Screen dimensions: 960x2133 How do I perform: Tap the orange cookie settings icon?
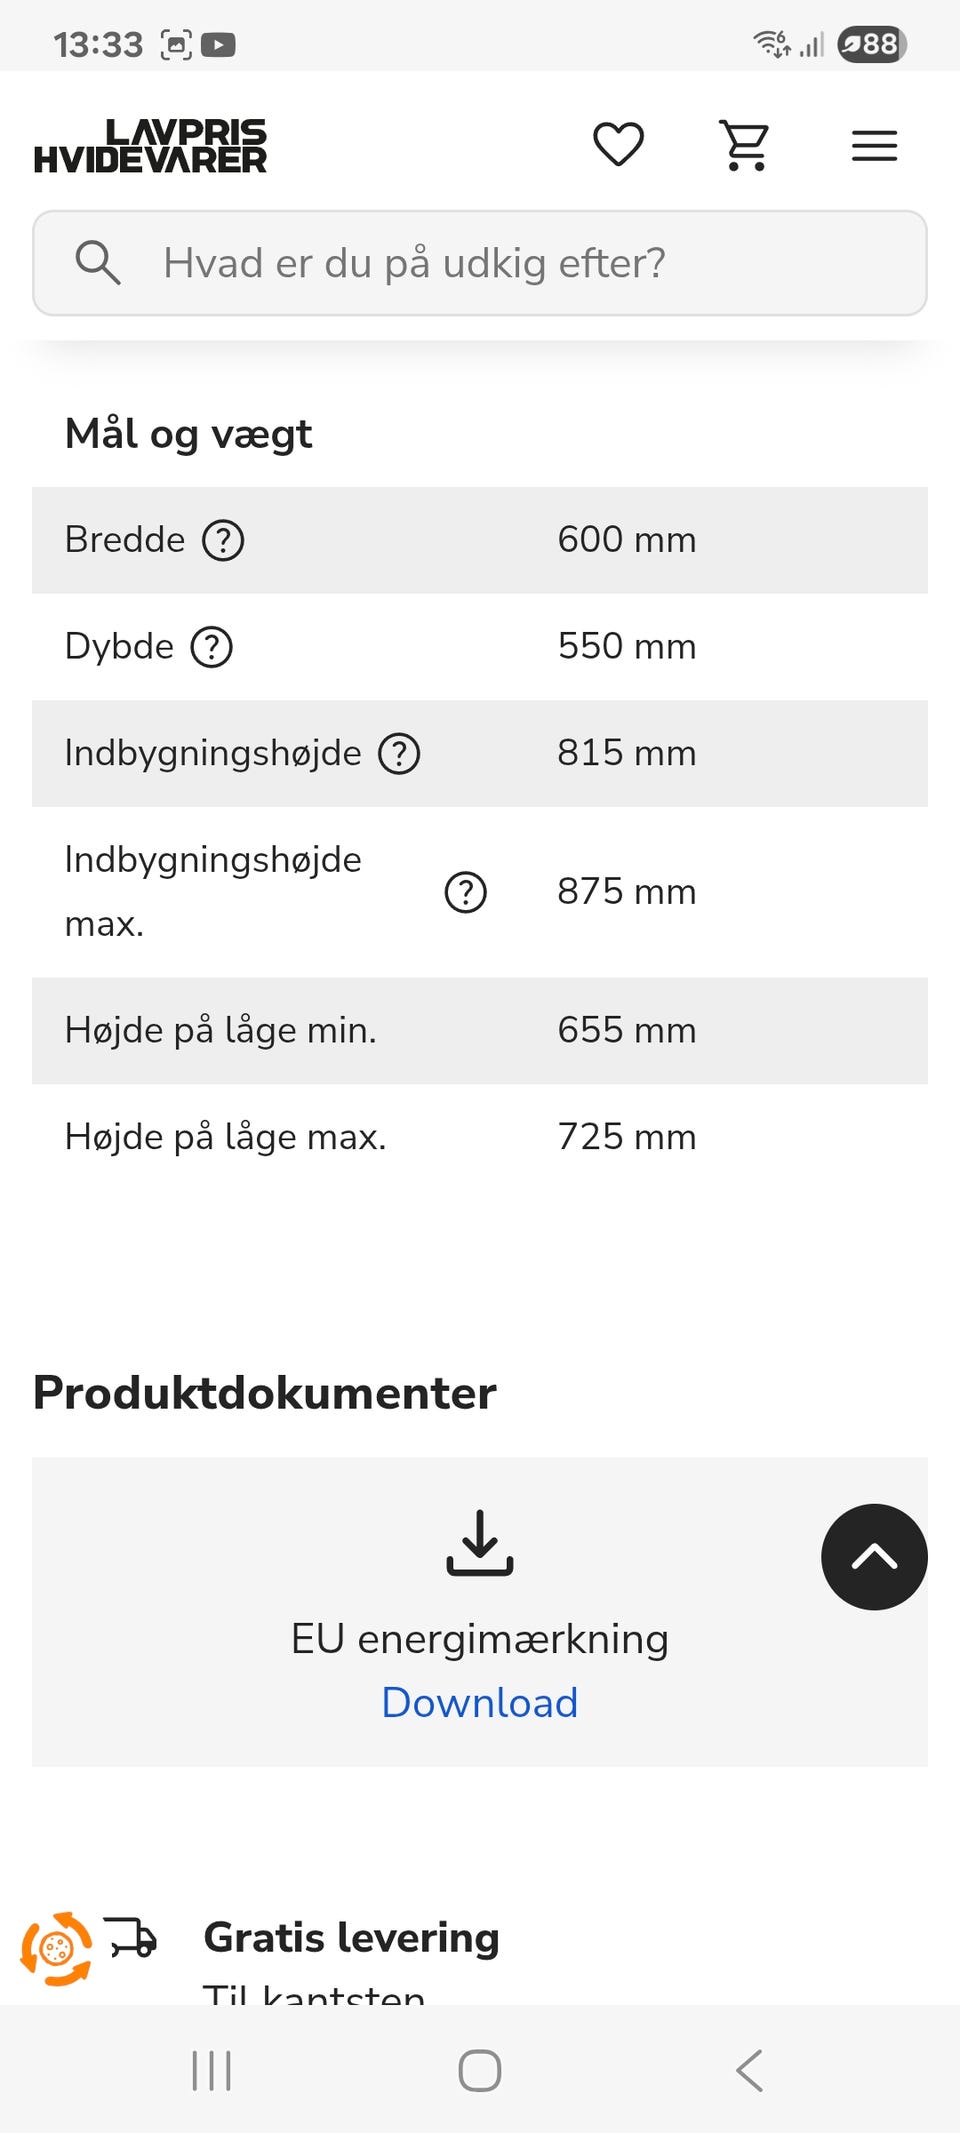coord(57,1948)
